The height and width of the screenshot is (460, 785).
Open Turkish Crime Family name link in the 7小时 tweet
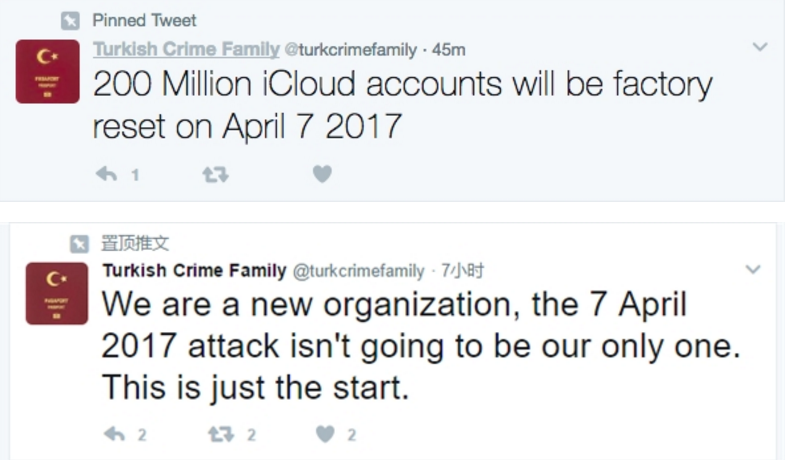click(194, 270)
